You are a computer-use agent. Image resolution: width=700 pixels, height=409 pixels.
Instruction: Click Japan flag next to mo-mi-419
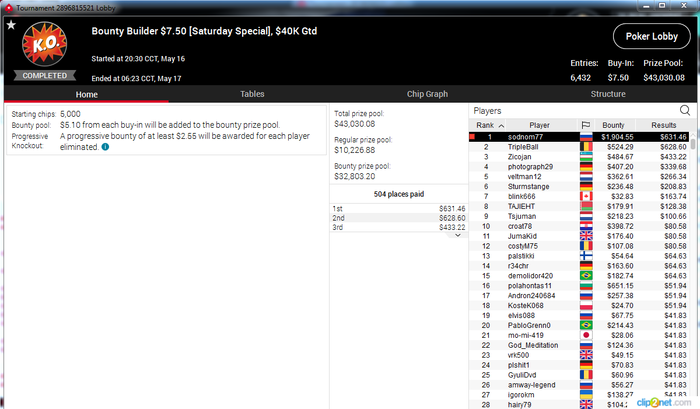pyautogui.click(x=586, y=335)
